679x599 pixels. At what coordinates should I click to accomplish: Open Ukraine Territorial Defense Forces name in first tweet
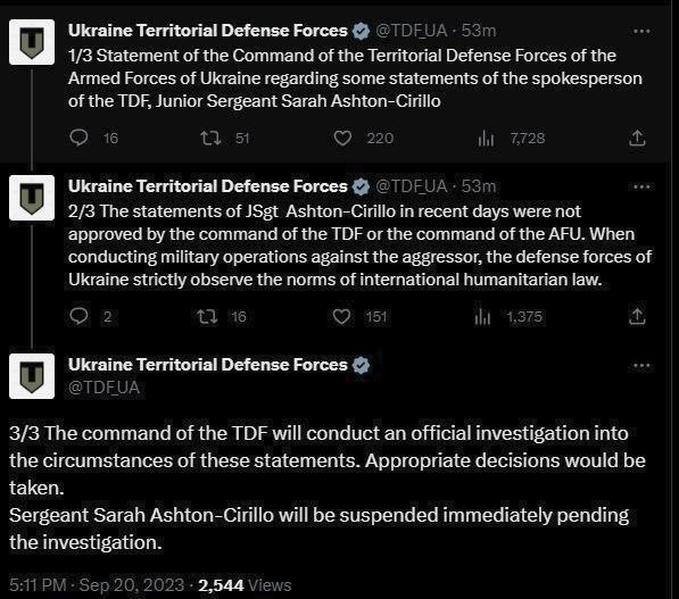point(208,31)
